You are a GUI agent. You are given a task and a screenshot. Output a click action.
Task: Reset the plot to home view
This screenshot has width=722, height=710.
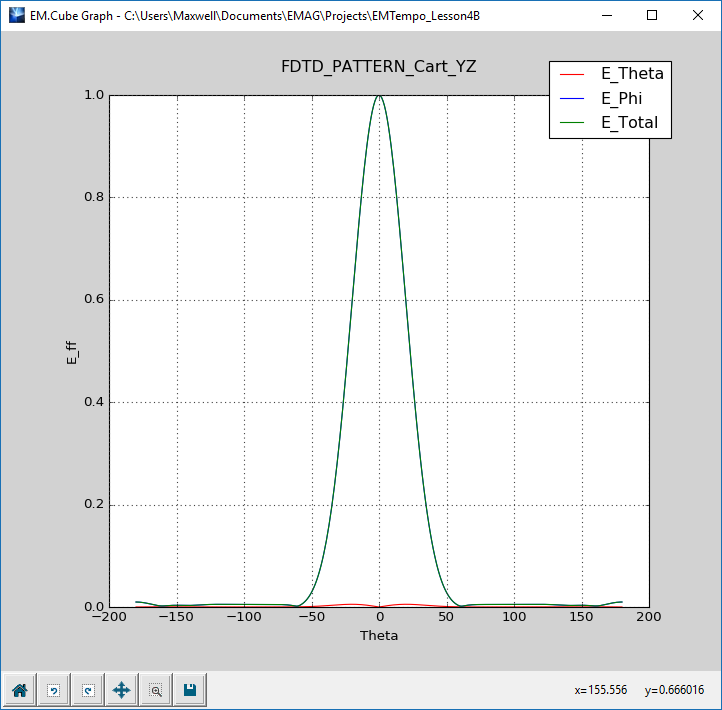click(19, 689)
